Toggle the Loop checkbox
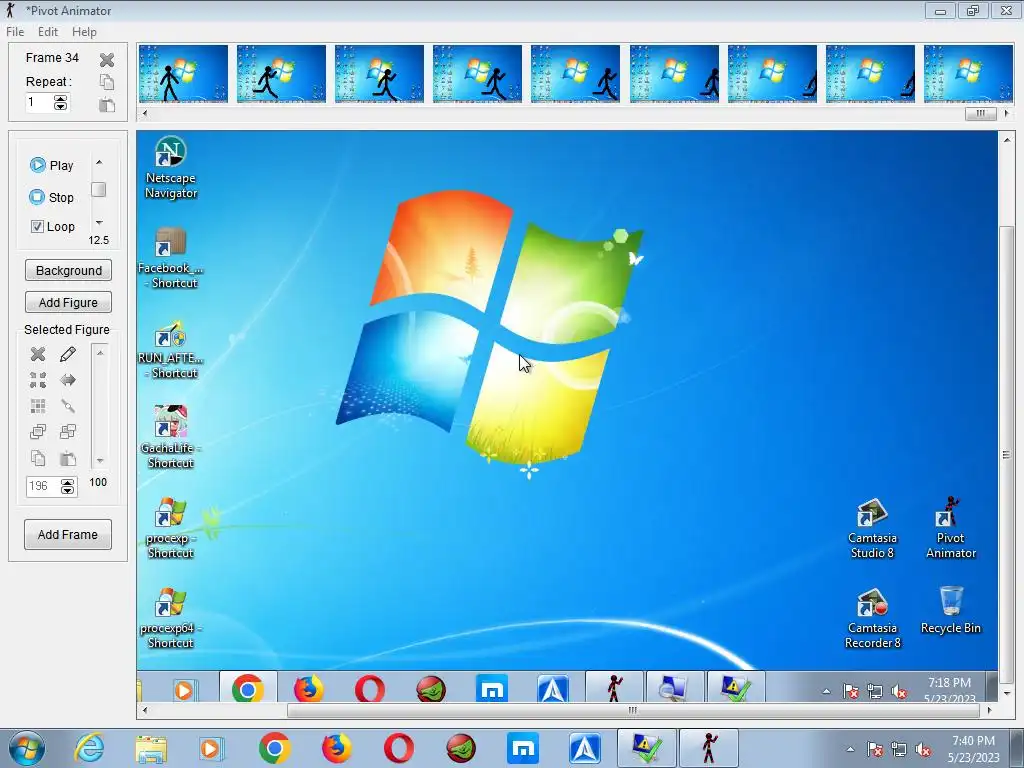 (37, 227)
